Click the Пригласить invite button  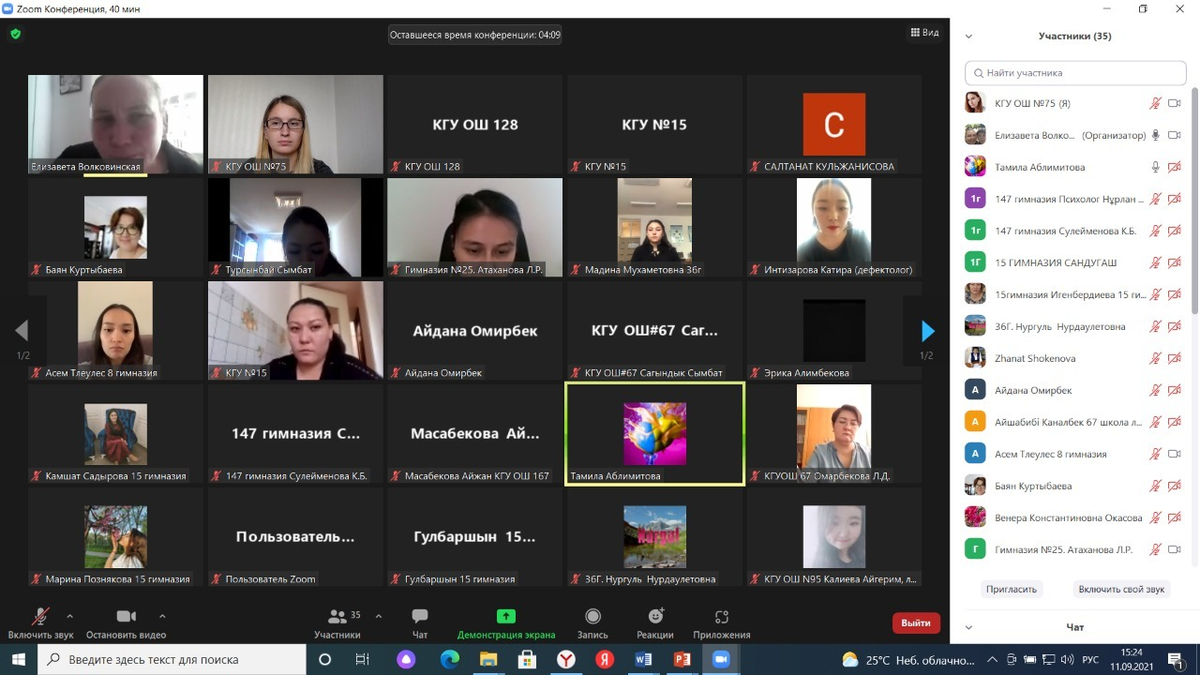click(x=1011, y=589)
